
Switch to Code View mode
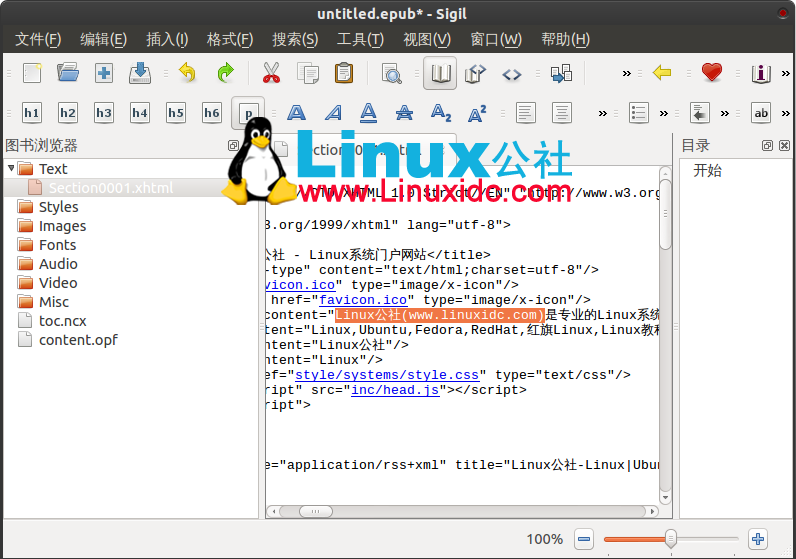coord(511,73)
